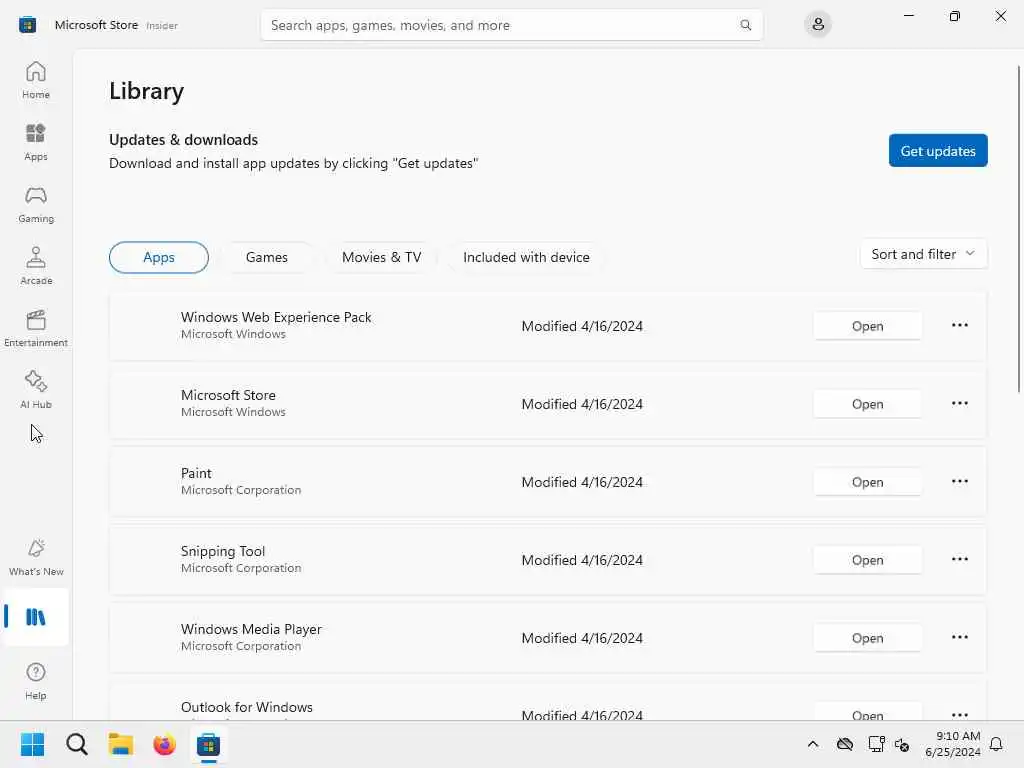
Task: Switch to the Movies & TV tab
Action: (x=381, y=257)
